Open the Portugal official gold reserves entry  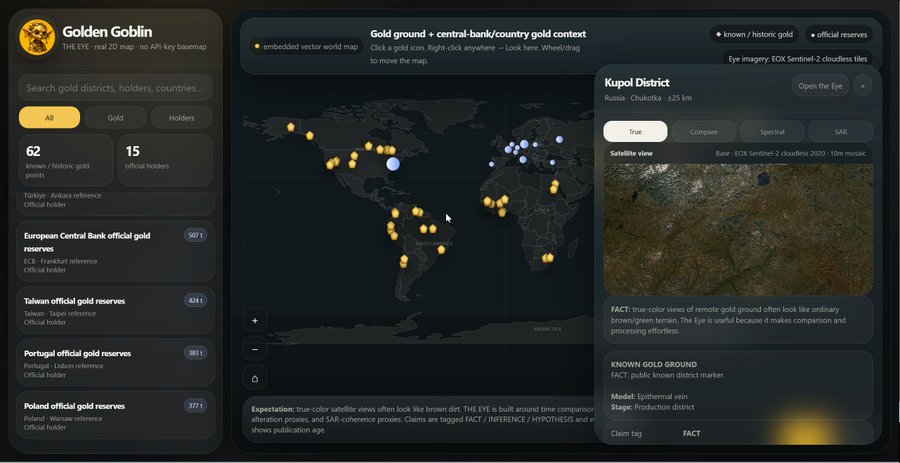click(x=115, y=363)
